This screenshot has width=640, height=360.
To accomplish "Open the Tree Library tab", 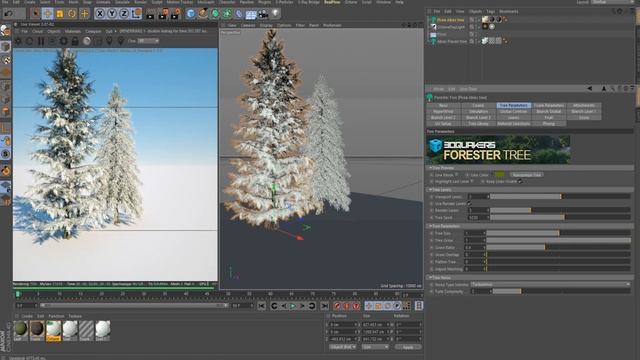I will pyautogui.click(x=478, y=124).
